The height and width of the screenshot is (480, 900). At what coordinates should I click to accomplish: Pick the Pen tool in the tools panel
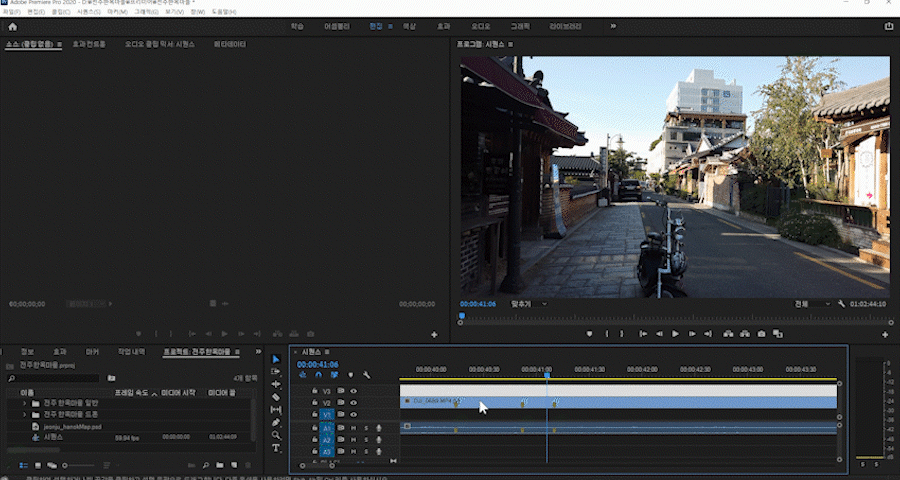tap(276, 422)
